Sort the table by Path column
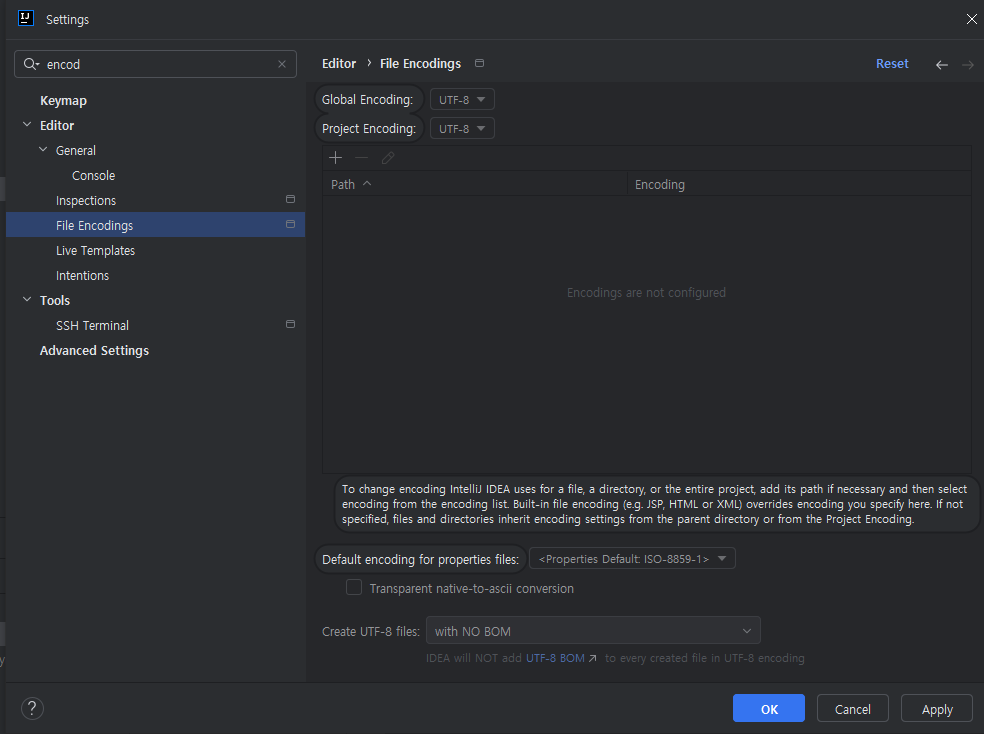The width and height of the screenshot is (984, 734). click(475, 184)
